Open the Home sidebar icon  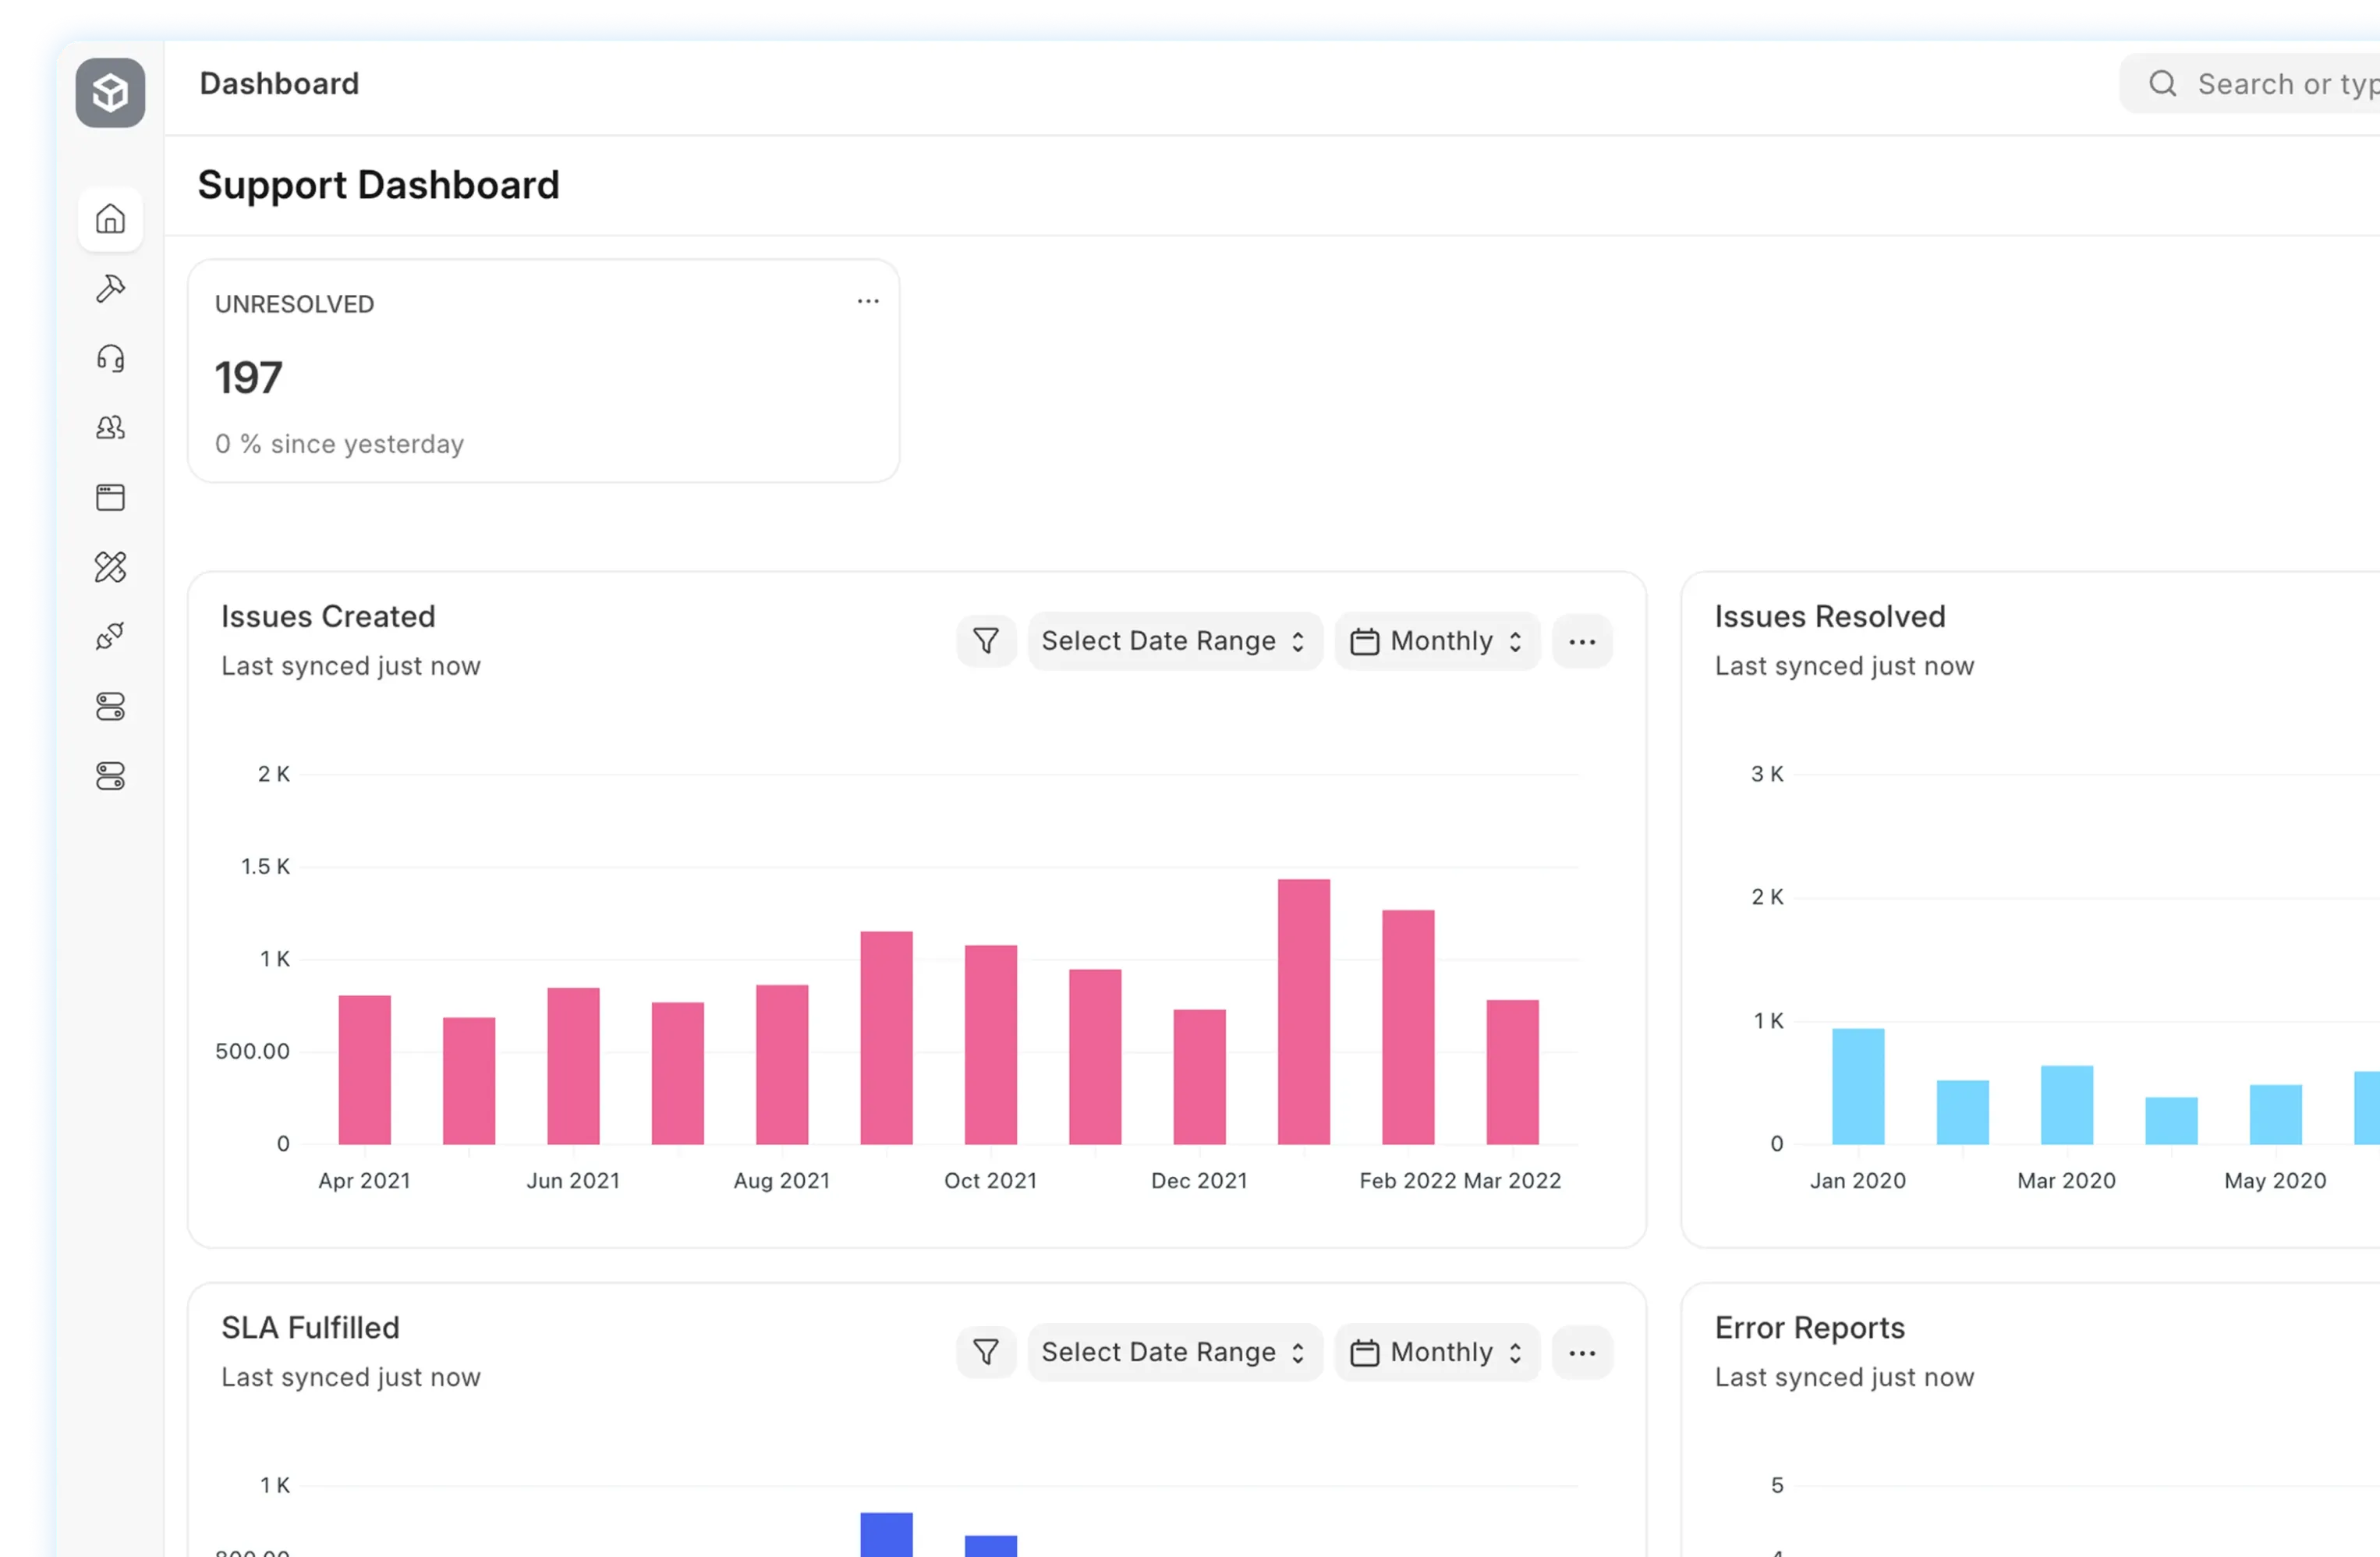pyautogui.click(x=110, y=219)
